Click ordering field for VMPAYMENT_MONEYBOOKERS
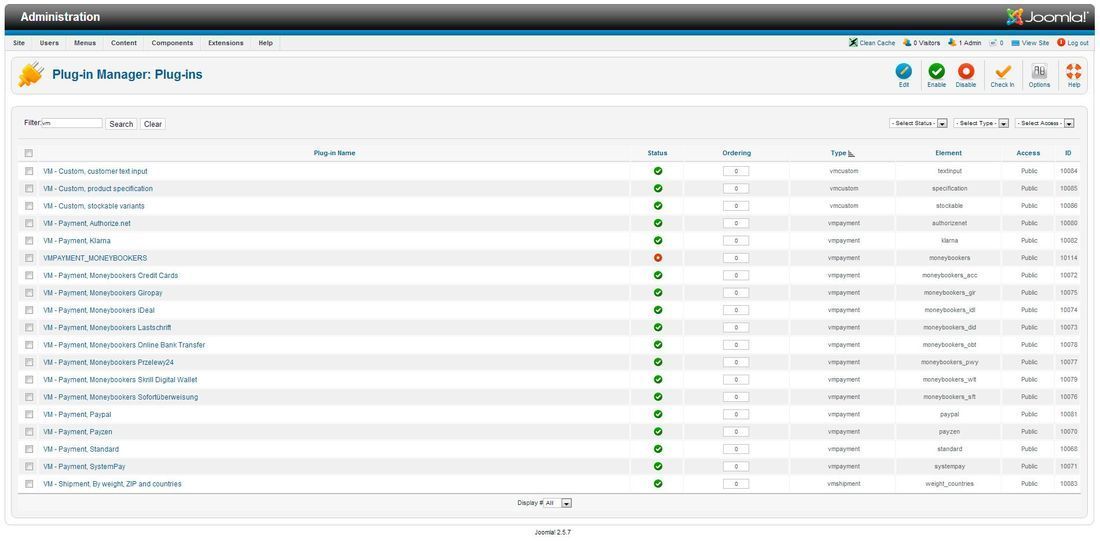 point(736,258)
